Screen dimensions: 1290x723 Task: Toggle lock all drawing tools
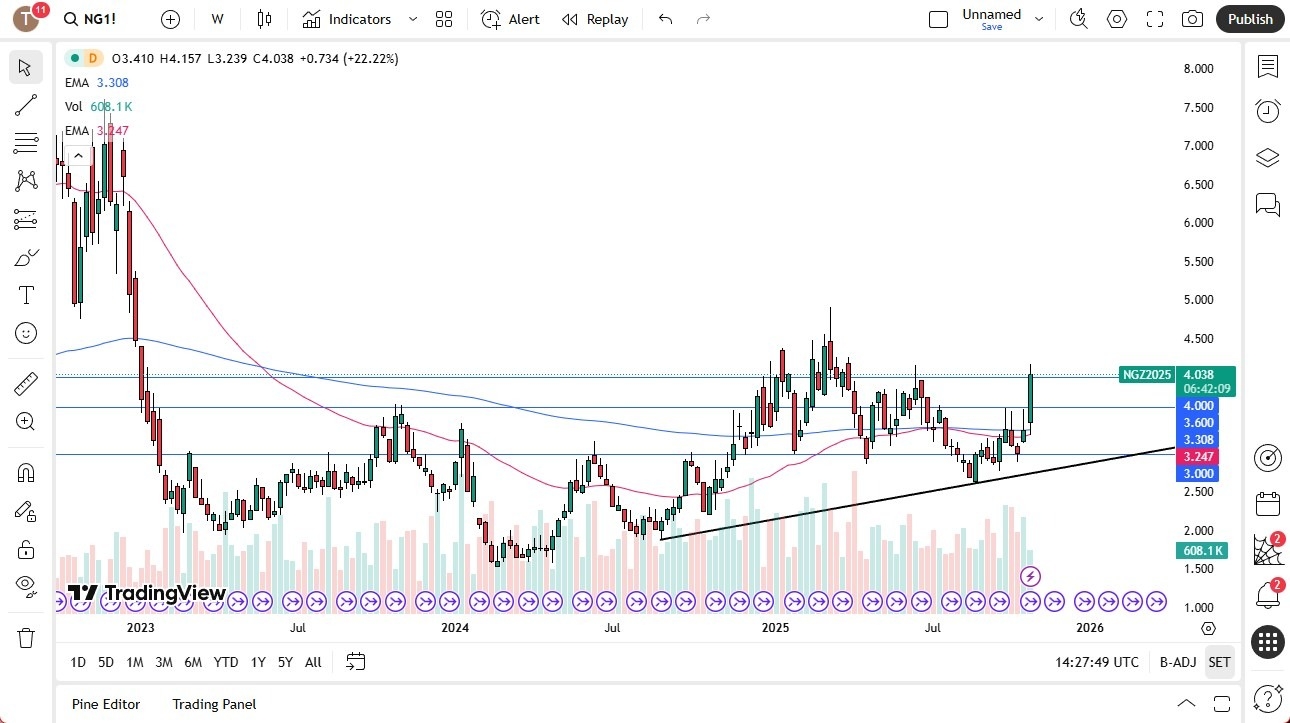(26, 549)
